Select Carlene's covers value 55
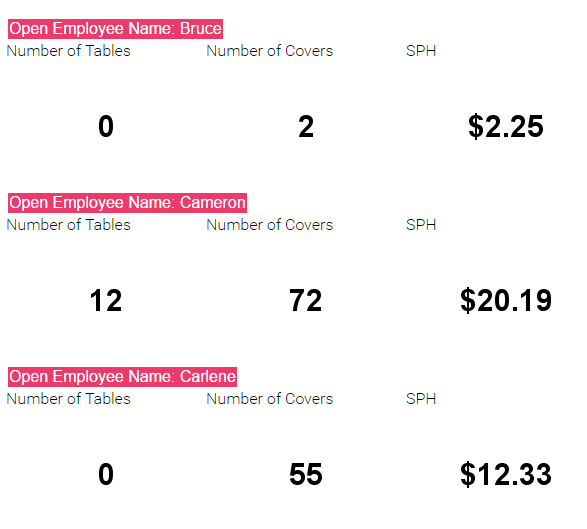Image resolution: width=587 pixels, height=529 pixels. (x=306, y=474)
